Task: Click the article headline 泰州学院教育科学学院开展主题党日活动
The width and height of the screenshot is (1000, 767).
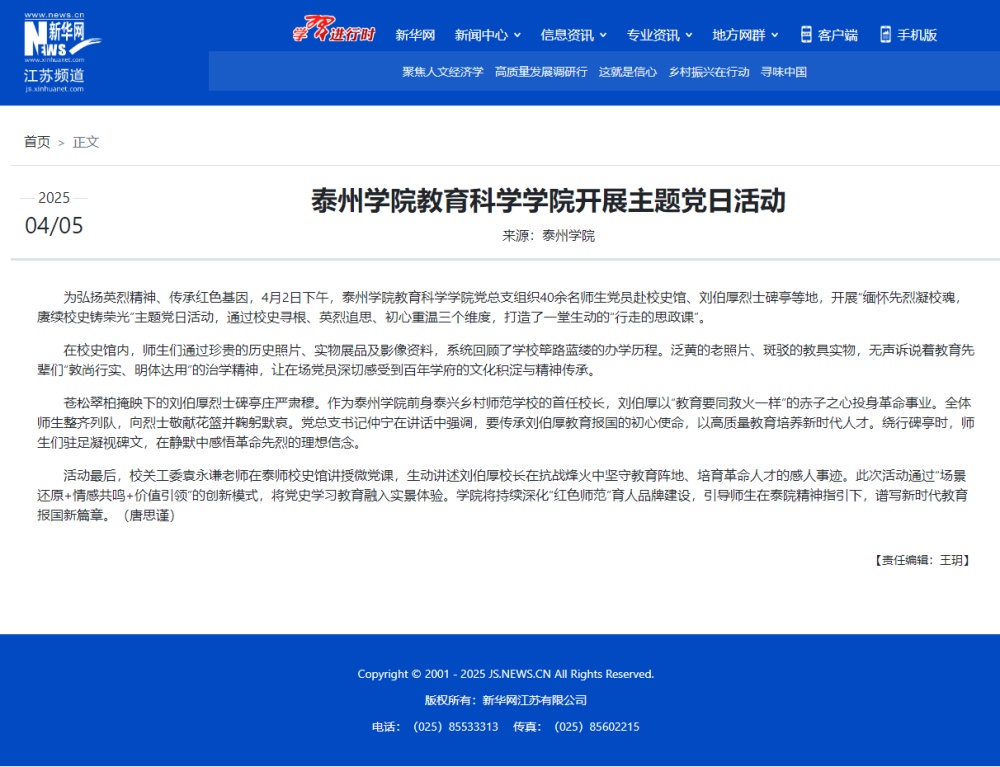Action: tap(548, 200)
